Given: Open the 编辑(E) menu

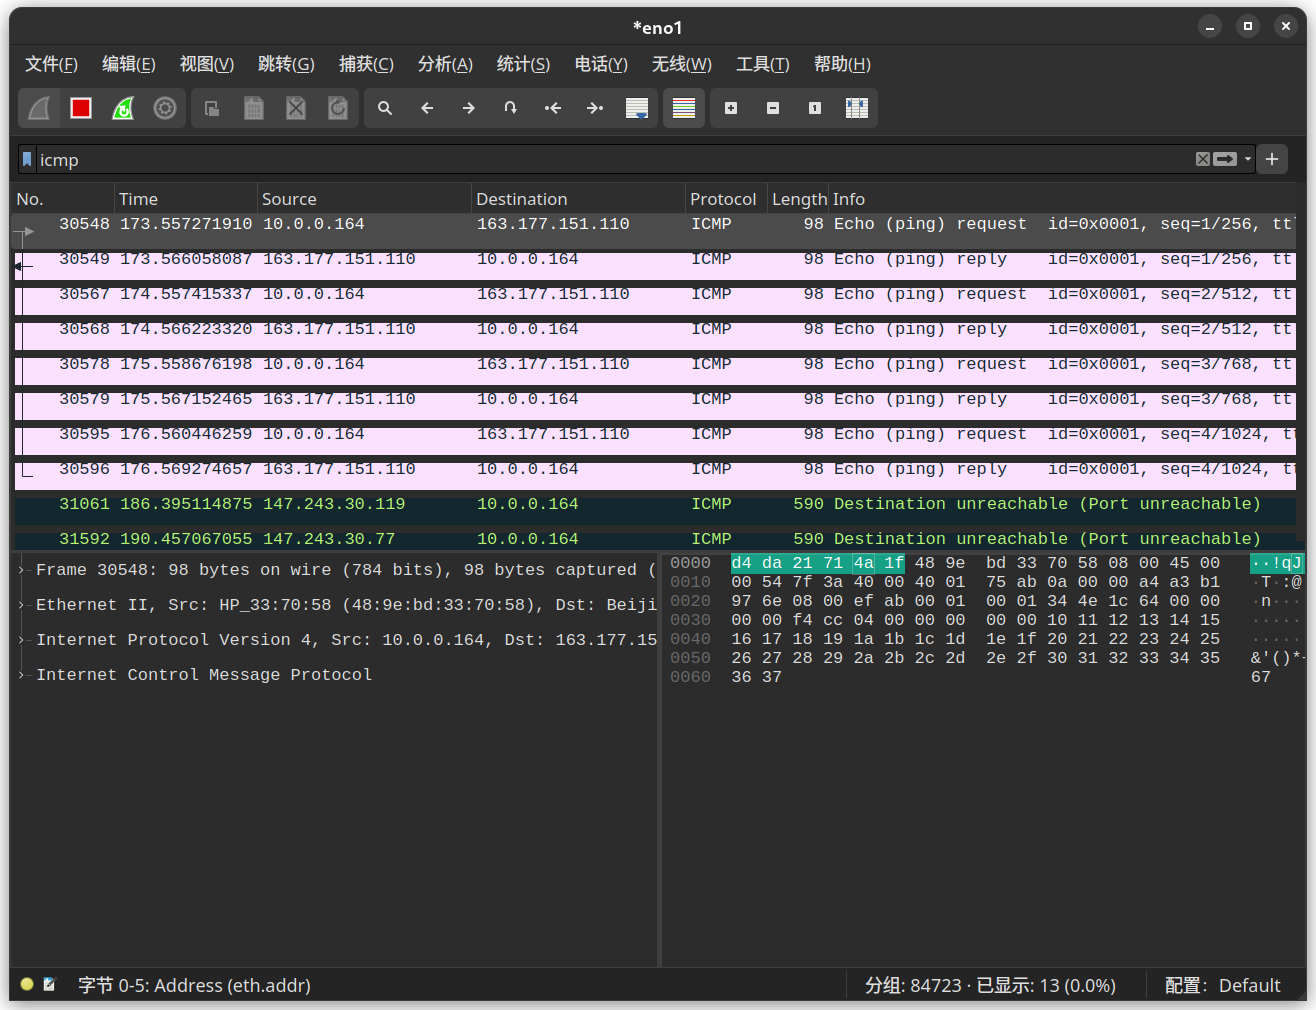Looking at the screenshot, I should click(129, 64).
